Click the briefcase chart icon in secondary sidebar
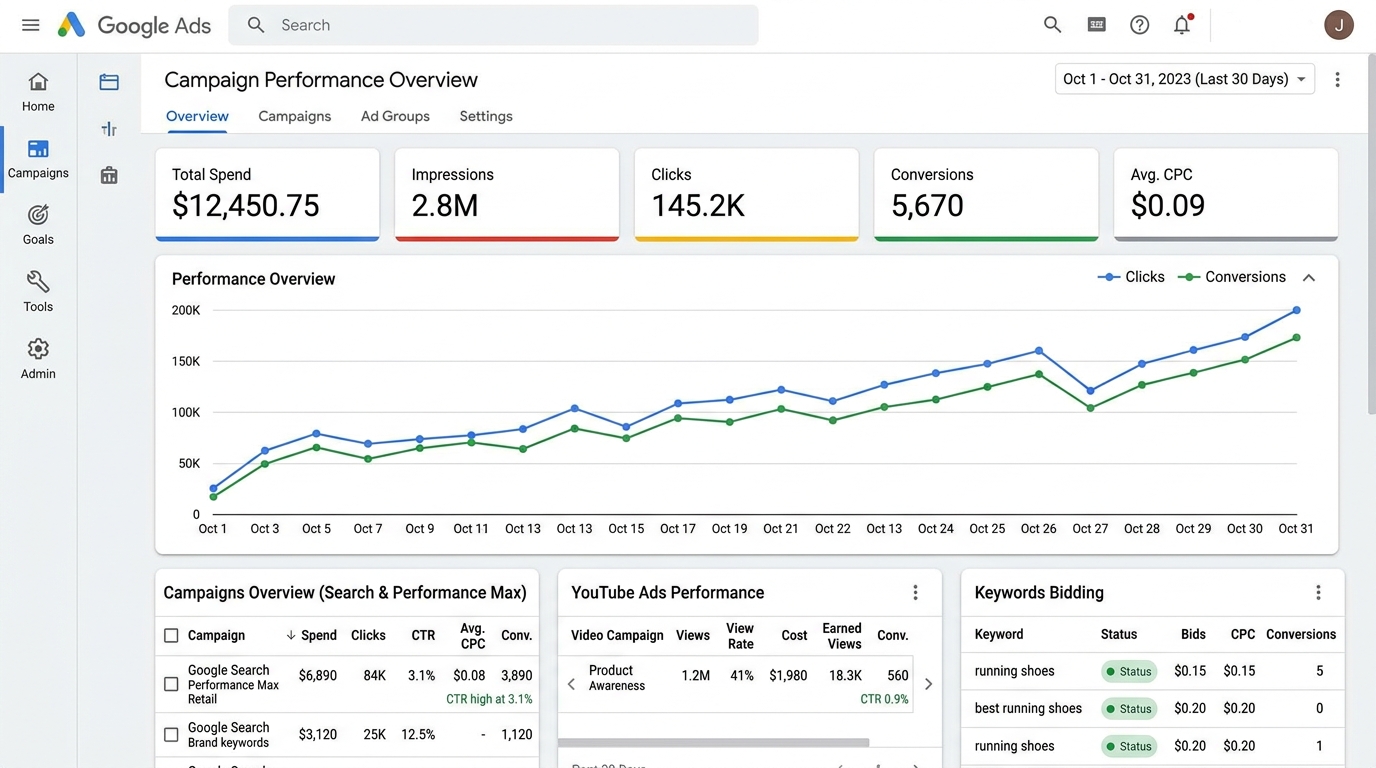The width and height of the screenshot is (1376, 768). [x=109, y=176]
